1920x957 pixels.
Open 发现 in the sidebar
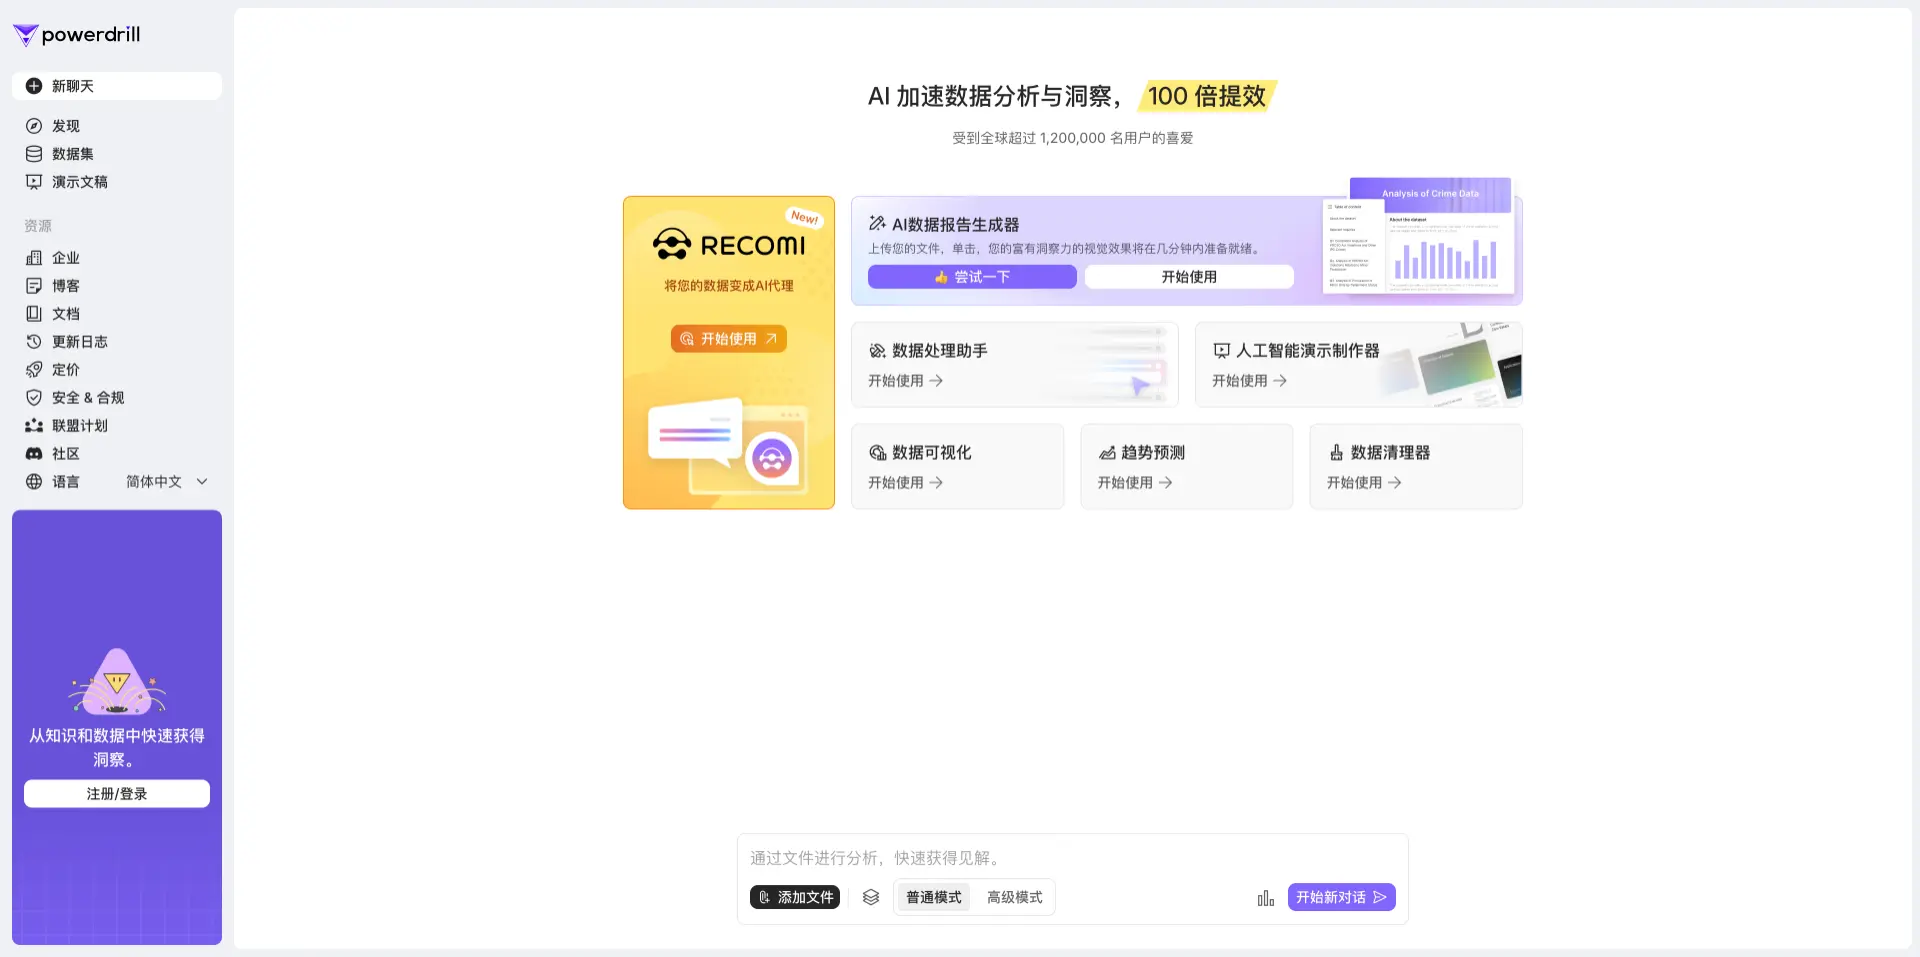pos(117,126)
